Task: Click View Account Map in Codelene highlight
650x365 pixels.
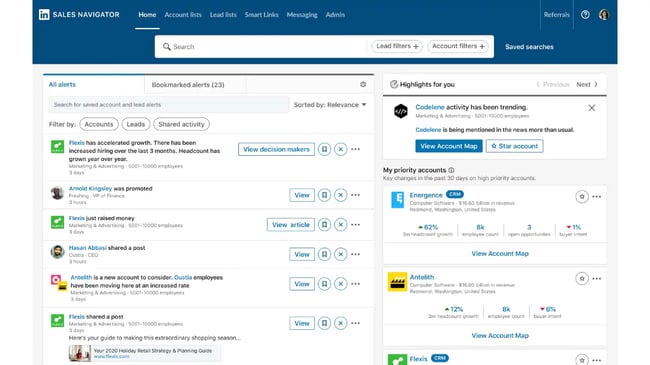Action: click(x=449, y=146)
